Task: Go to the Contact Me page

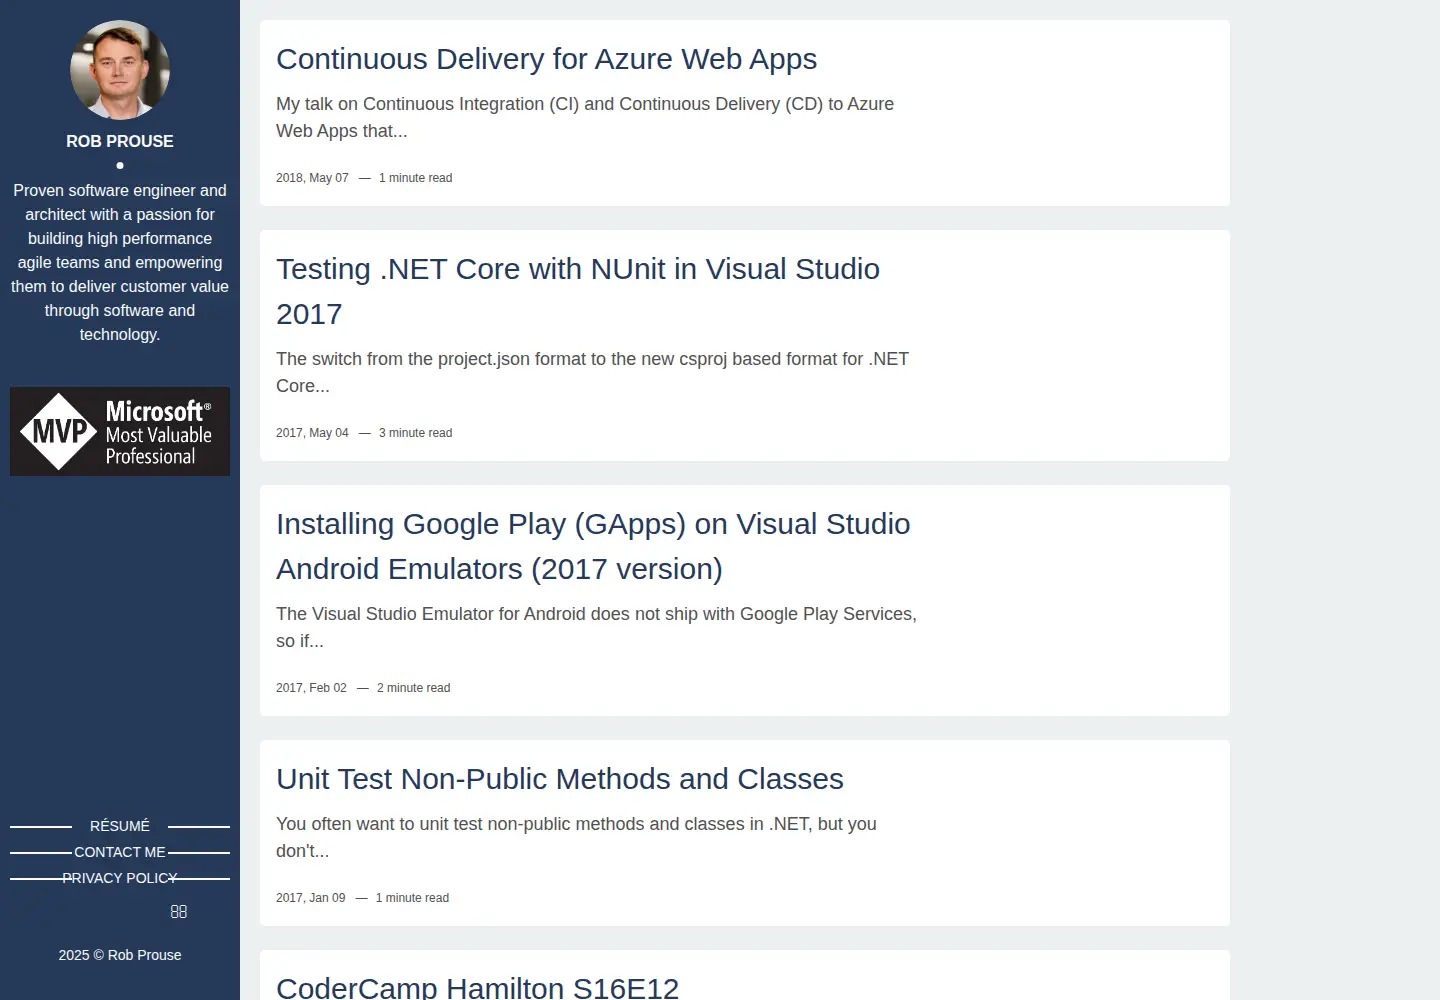Action: click(120, 852)
